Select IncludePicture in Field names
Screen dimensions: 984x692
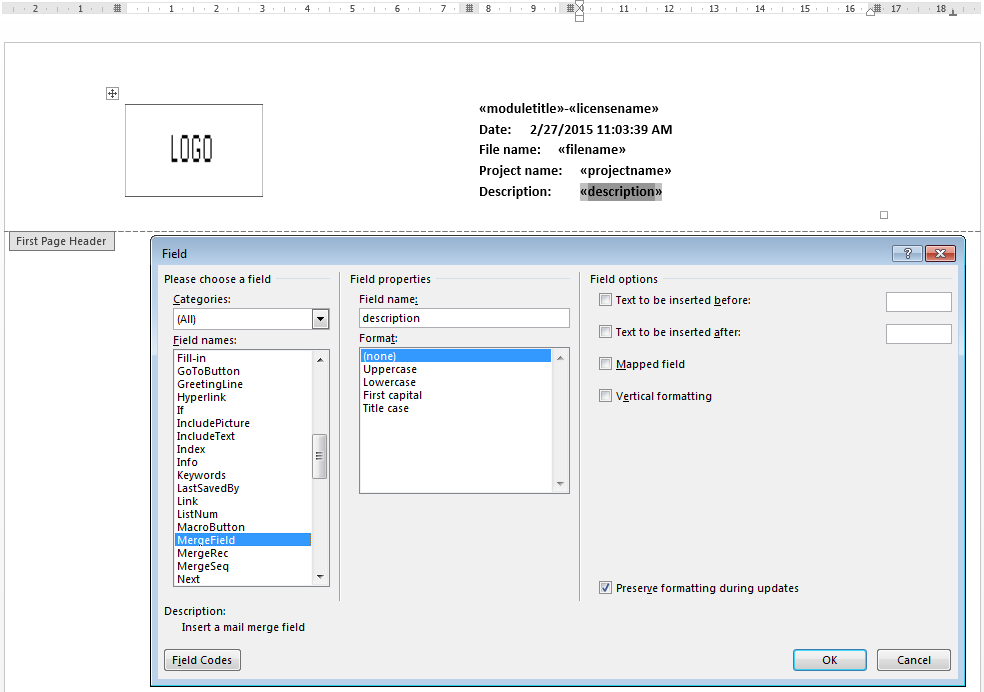pyautogui.click(x=213, y=423)
